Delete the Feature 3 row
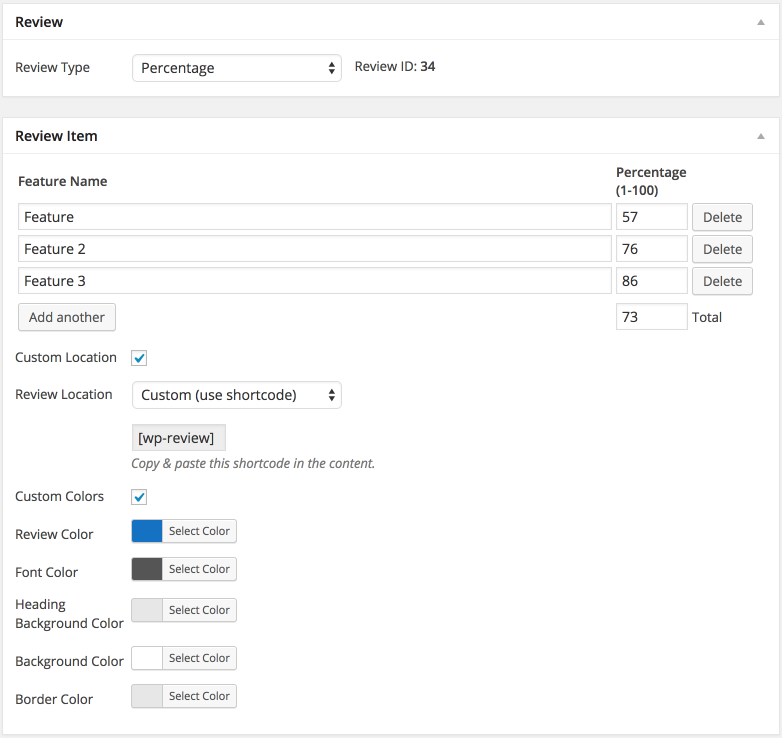 (x=722, y=281)
